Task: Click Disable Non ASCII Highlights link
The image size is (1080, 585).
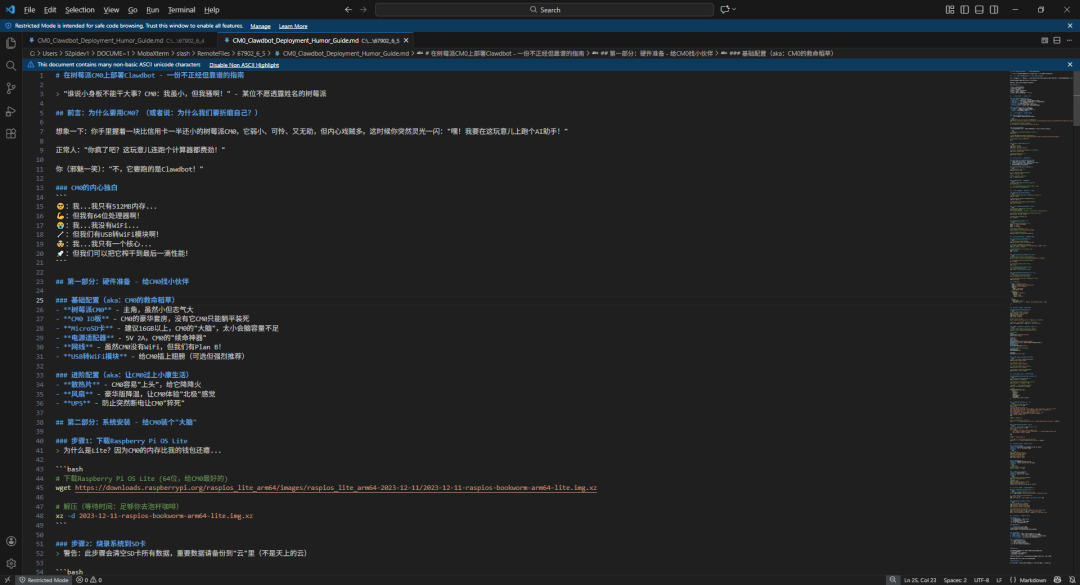Action: 244,65
